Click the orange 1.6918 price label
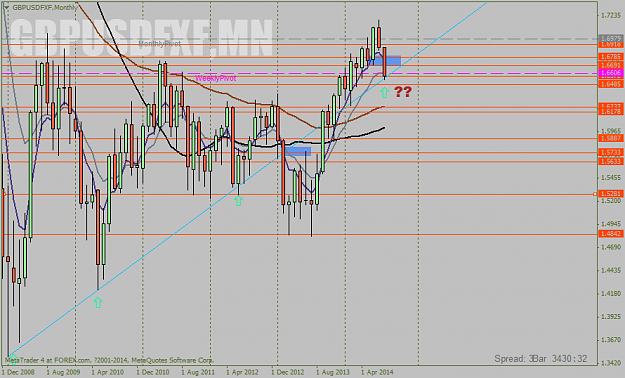Viewport: 625px width, 378px height. 611,45
